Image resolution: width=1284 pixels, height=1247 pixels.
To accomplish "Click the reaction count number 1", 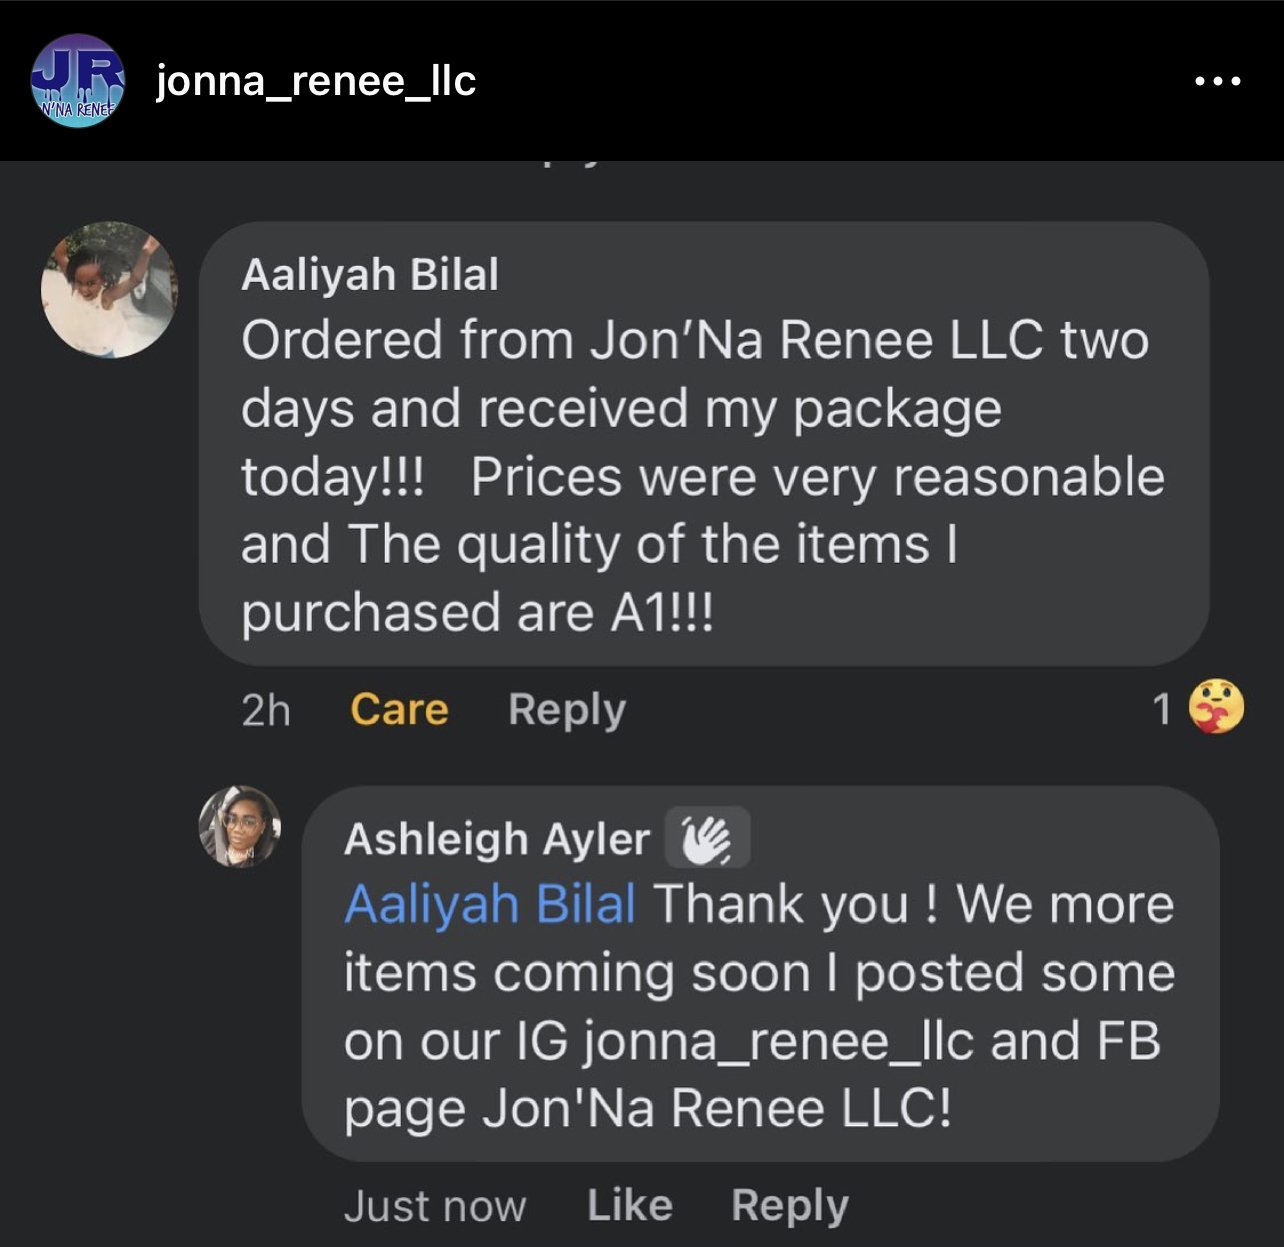I will click(1161, 709).
